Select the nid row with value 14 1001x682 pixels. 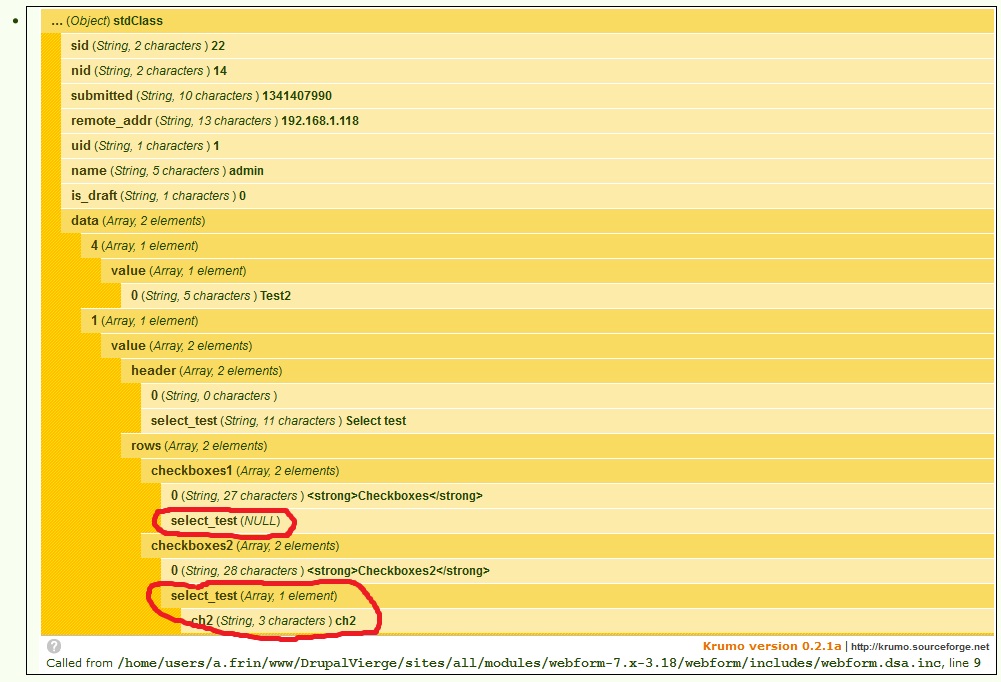[528, 71]
